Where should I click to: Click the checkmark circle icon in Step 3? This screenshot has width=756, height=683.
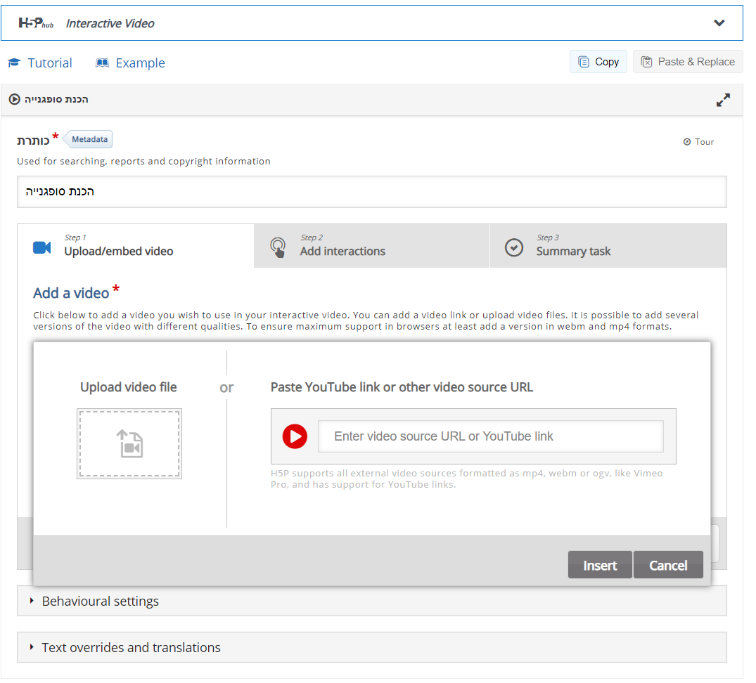[x=514, y=247]
